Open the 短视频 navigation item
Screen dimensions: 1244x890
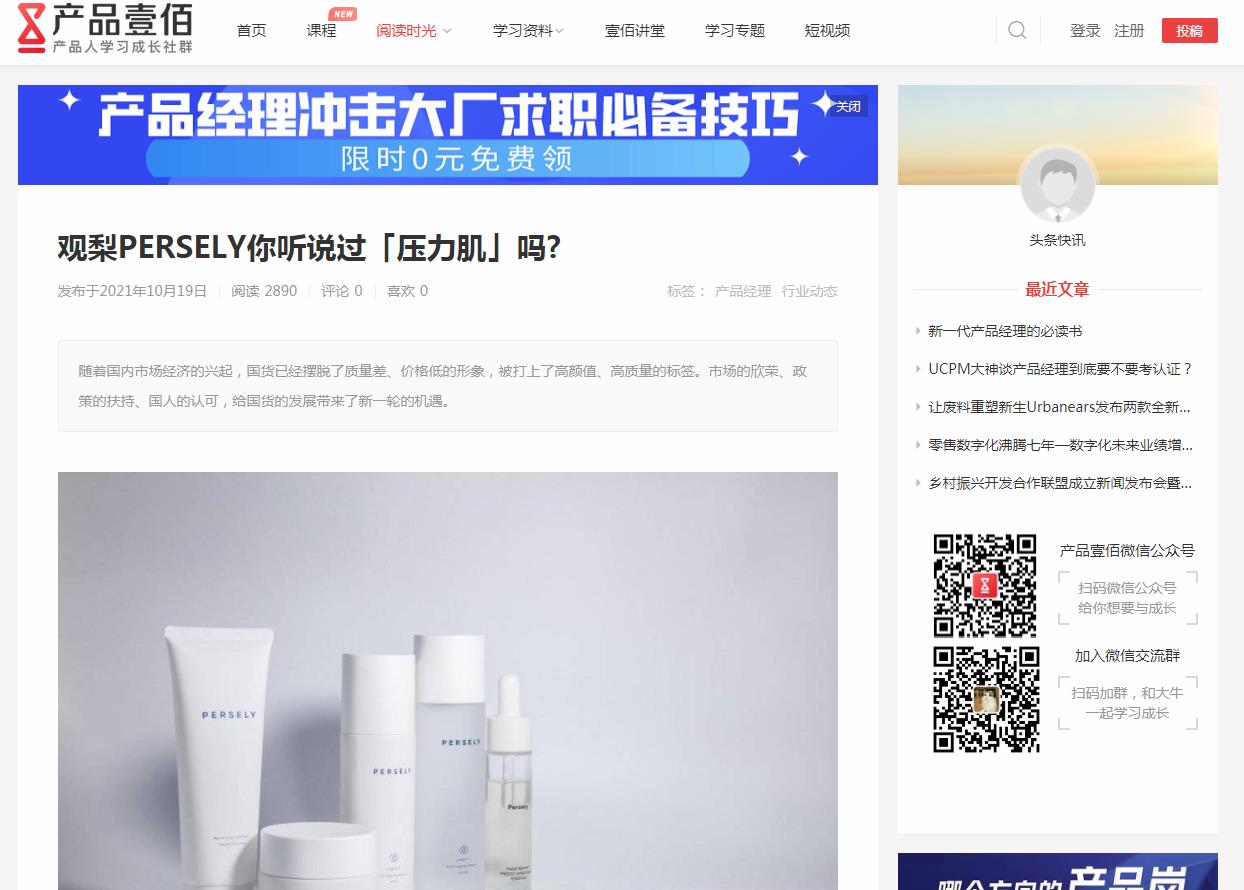(827, 31)
